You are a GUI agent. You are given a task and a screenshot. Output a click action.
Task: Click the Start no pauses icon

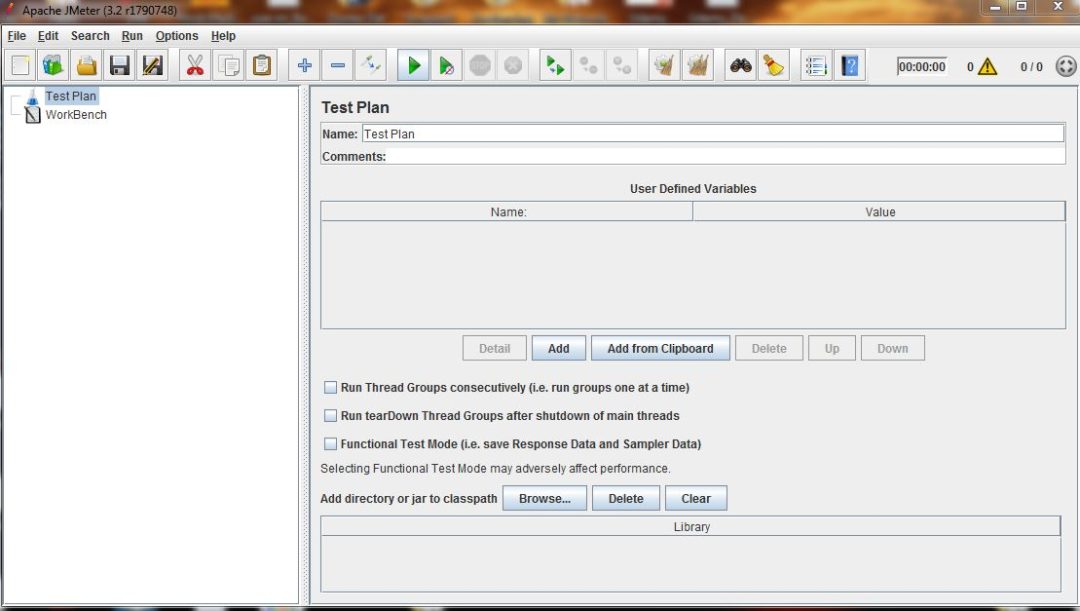pyautogui.click(x=446, y=66)
